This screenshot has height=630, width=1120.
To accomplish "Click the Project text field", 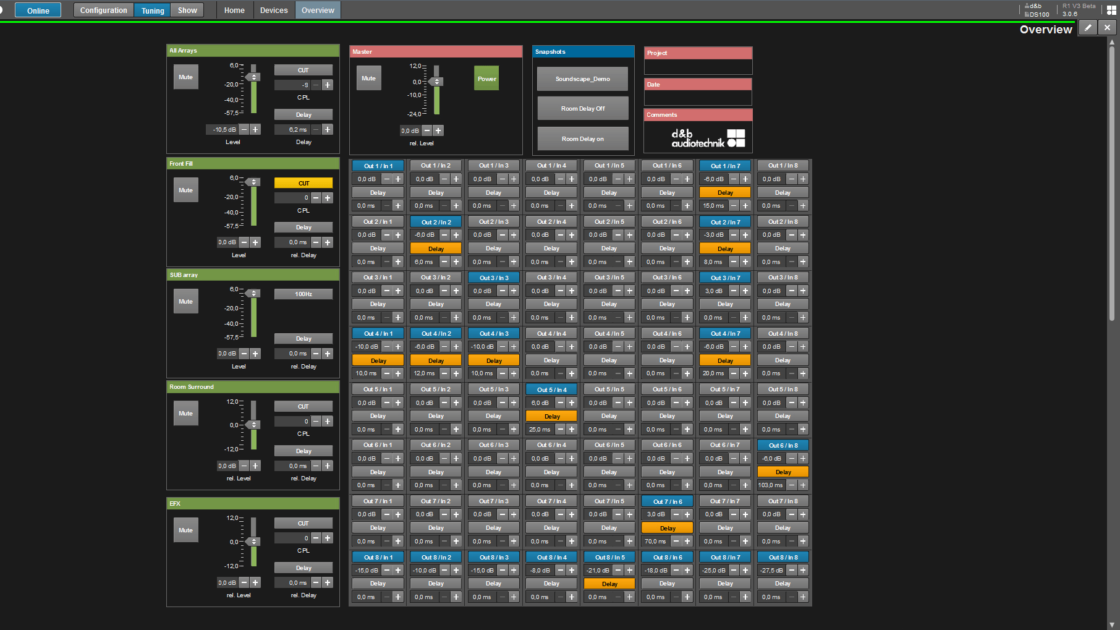I will pos(698,66).
